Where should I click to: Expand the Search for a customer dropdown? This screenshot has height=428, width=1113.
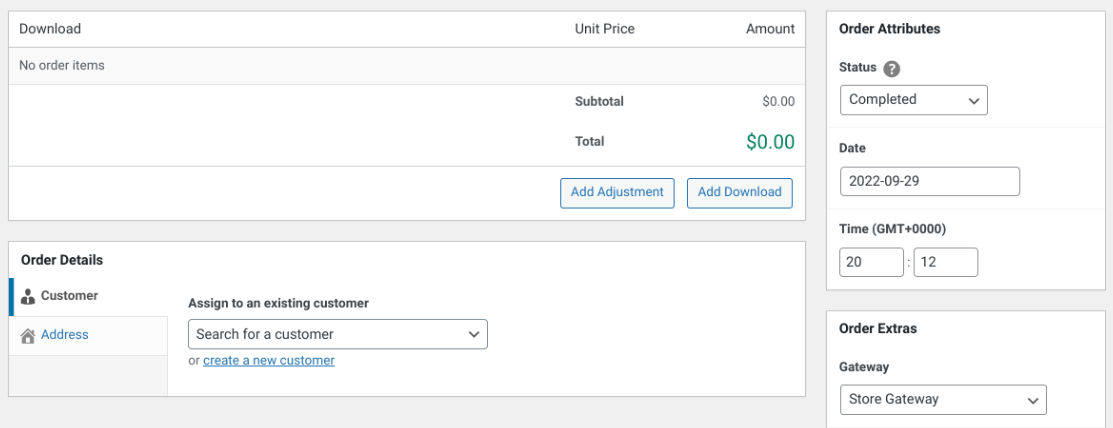click(x=338, y=334)
